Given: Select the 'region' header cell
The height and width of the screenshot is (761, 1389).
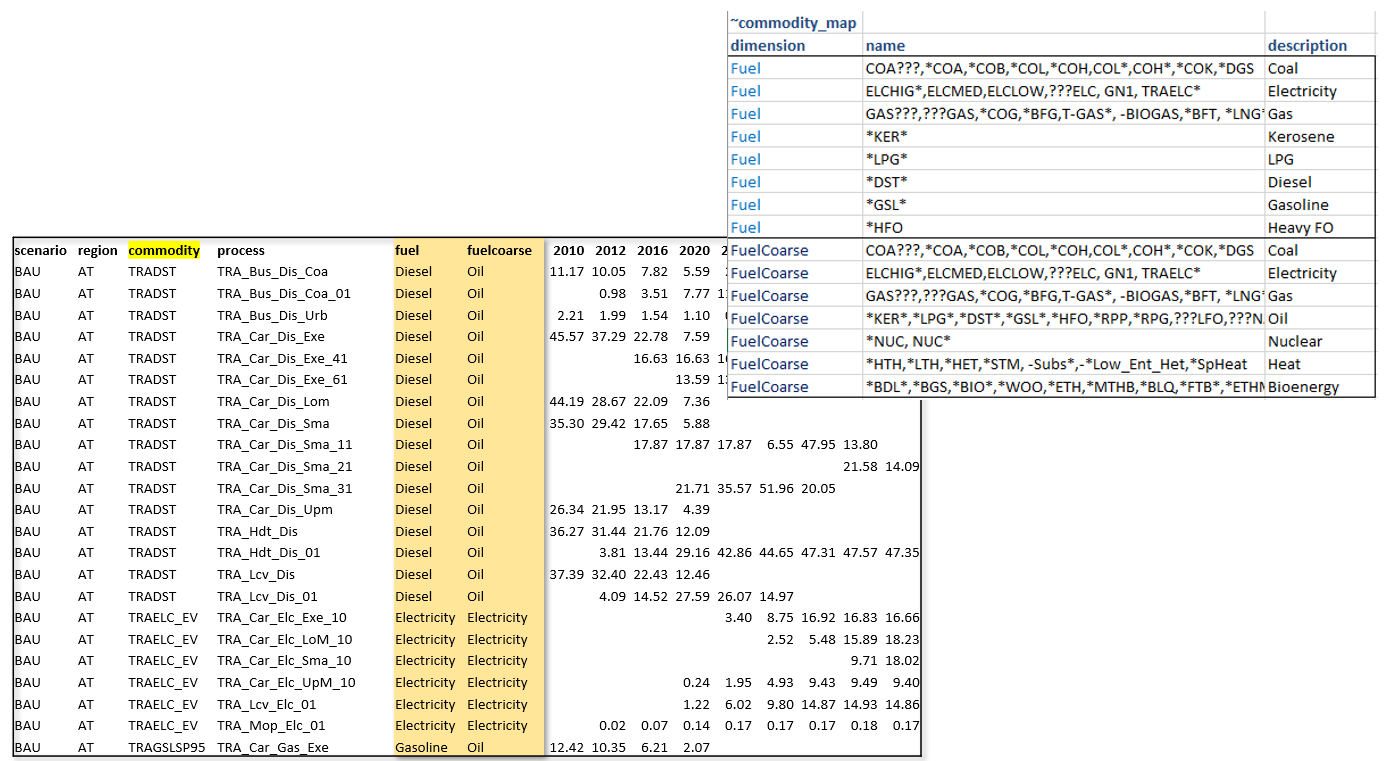Looking at the screenshot, I should point(98,250).
